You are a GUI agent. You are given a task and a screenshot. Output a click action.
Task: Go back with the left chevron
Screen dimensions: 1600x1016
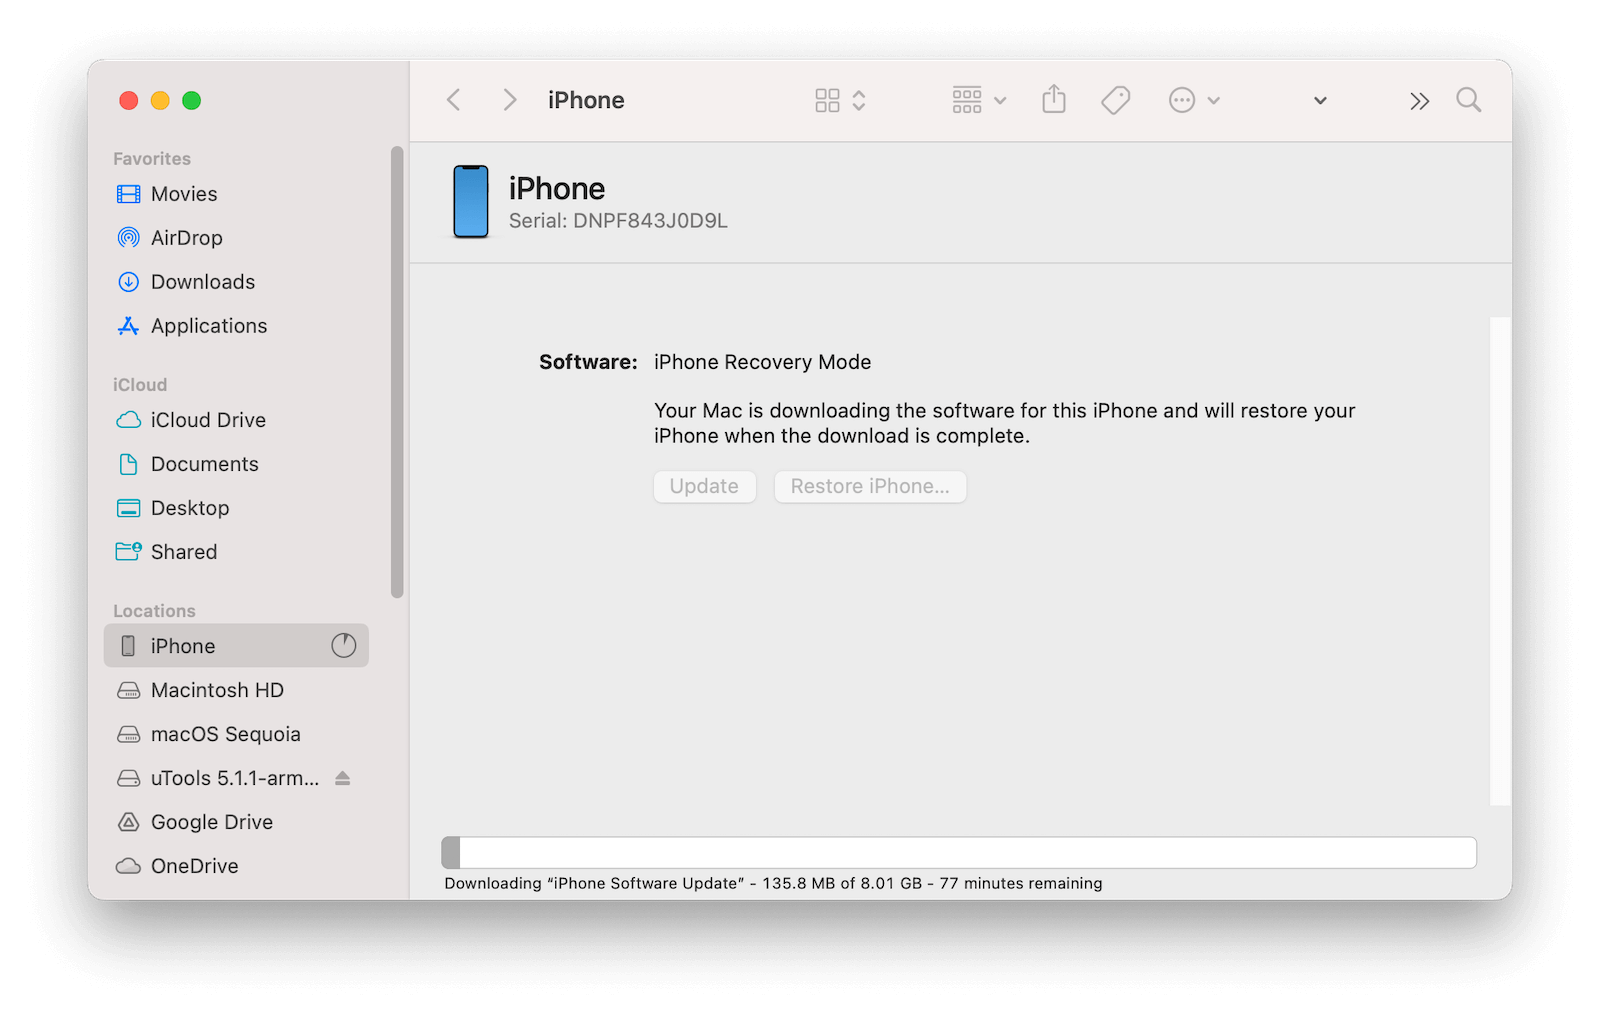coord(454,100)
